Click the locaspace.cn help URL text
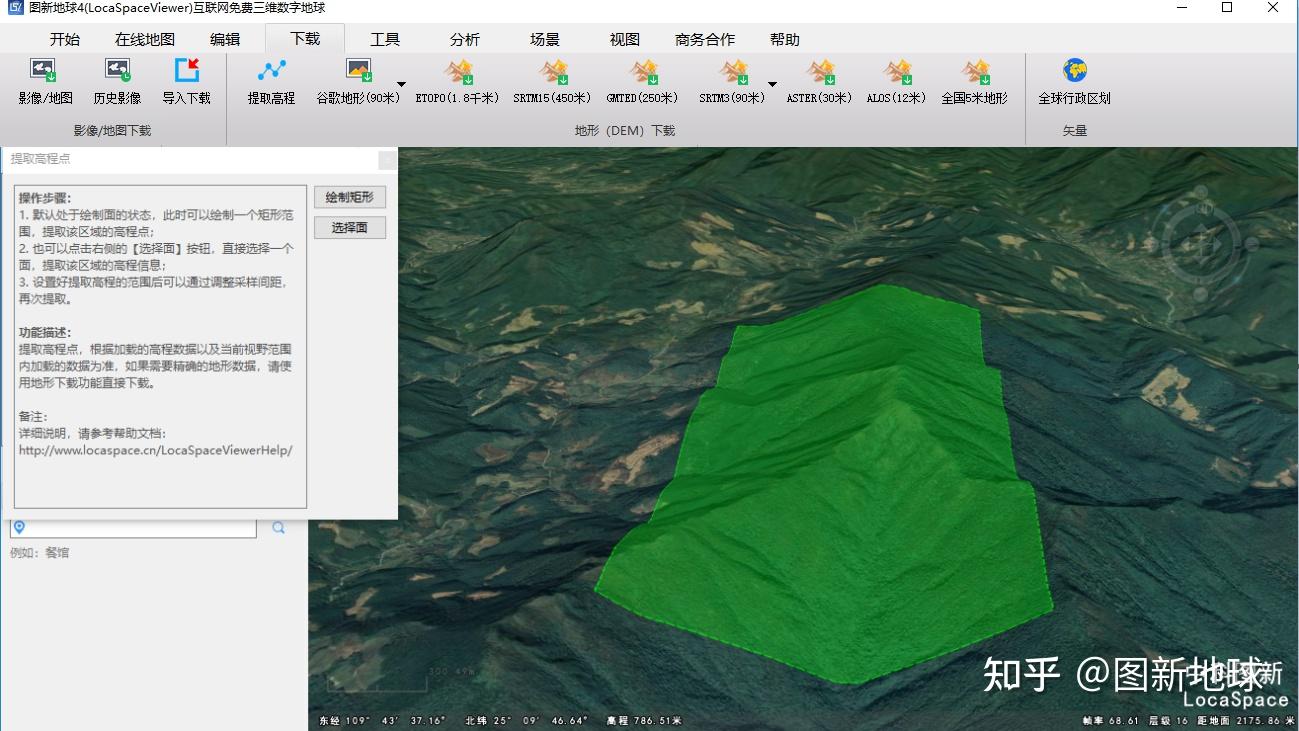 tap(156, 450)
